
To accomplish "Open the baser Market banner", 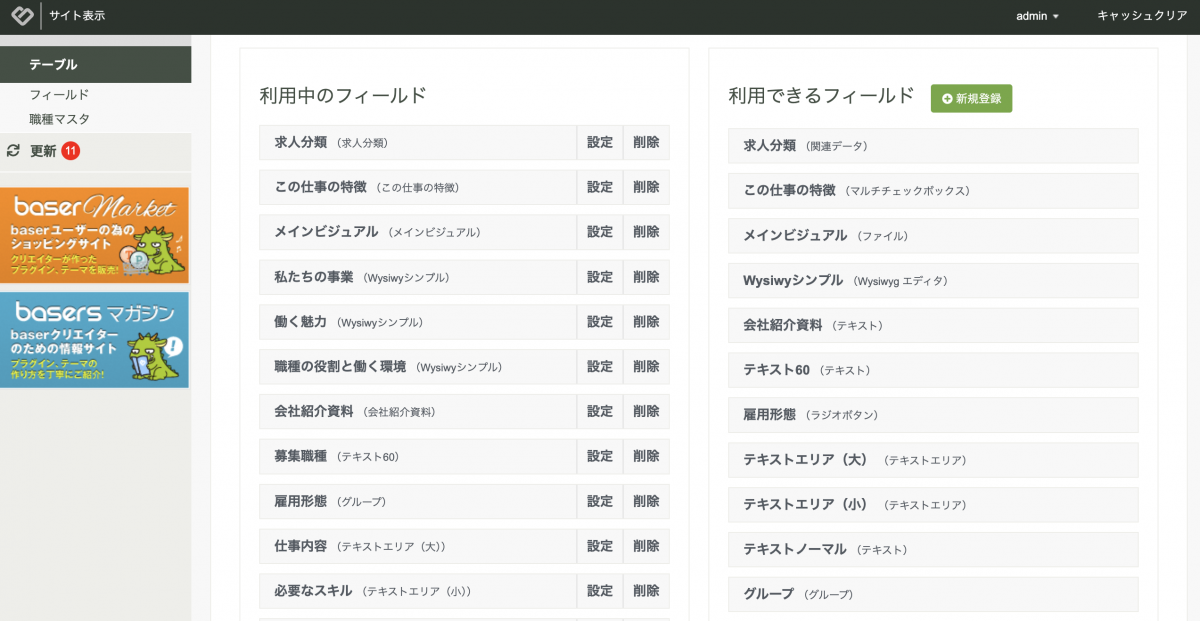I will click(x=95, y=235).
